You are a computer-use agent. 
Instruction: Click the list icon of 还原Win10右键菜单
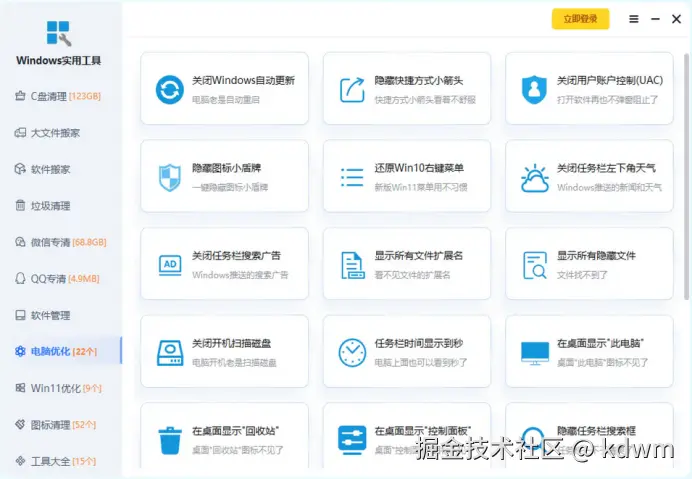click(352, 177)
